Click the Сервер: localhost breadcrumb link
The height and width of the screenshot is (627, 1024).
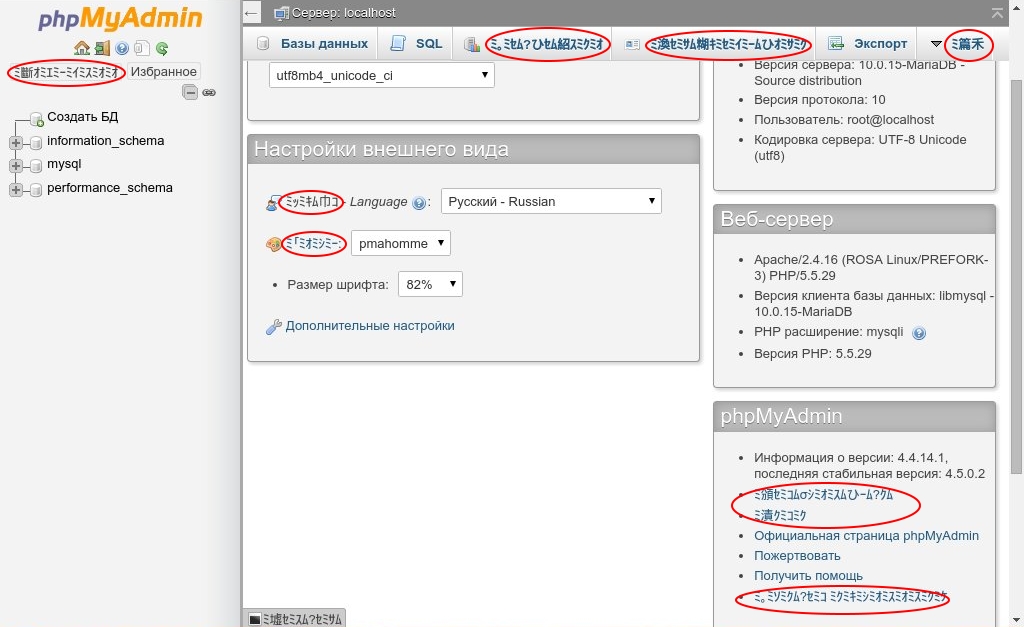click(344, 12)
